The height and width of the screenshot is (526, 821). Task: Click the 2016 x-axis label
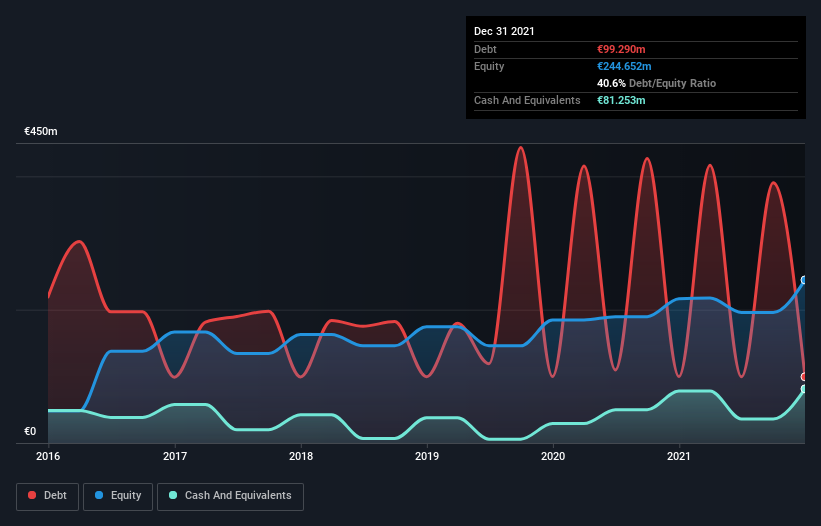coord(48,456)
